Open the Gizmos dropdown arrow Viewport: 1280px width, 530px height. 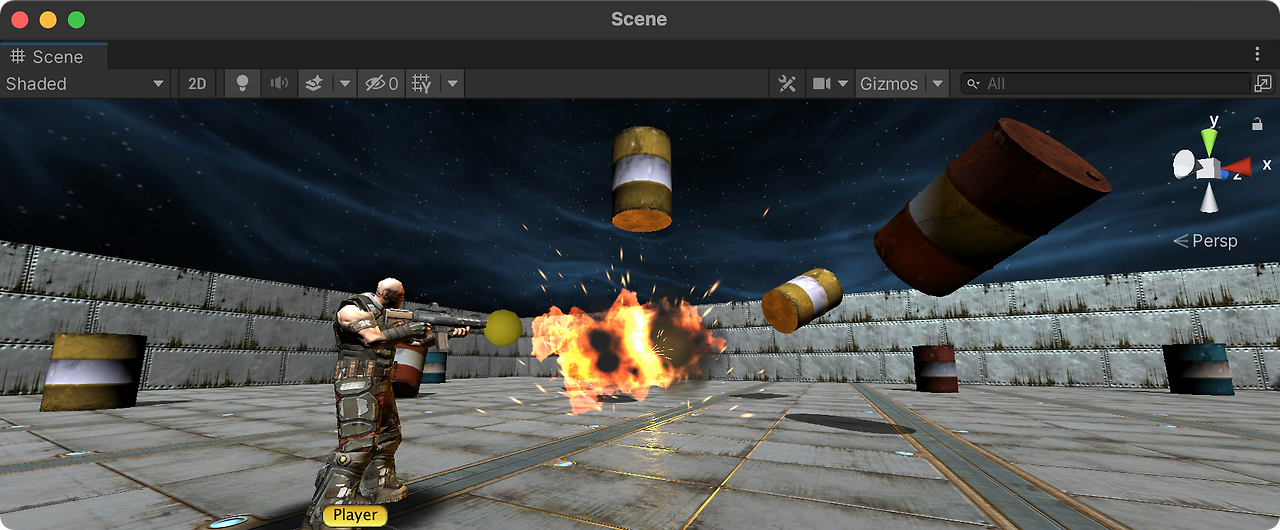937,84
